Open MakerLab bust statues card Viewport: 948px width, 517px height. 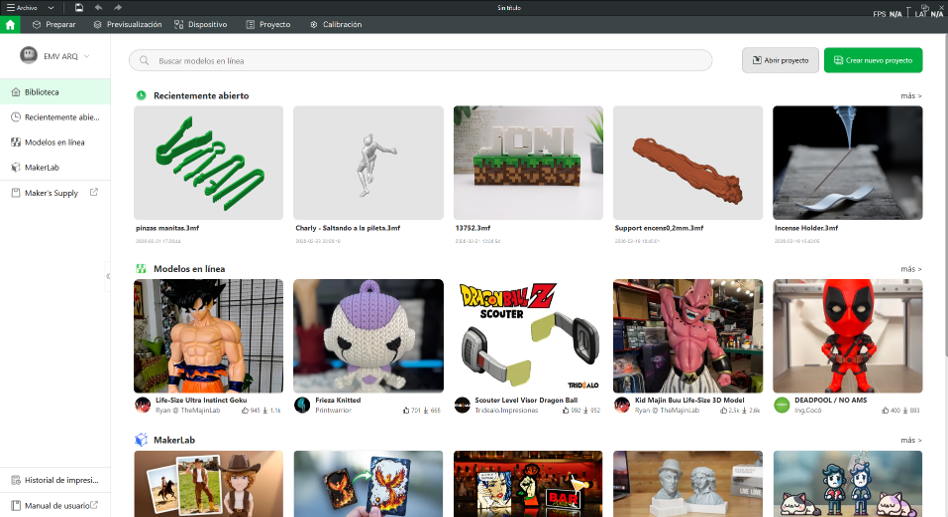point(688,484)
